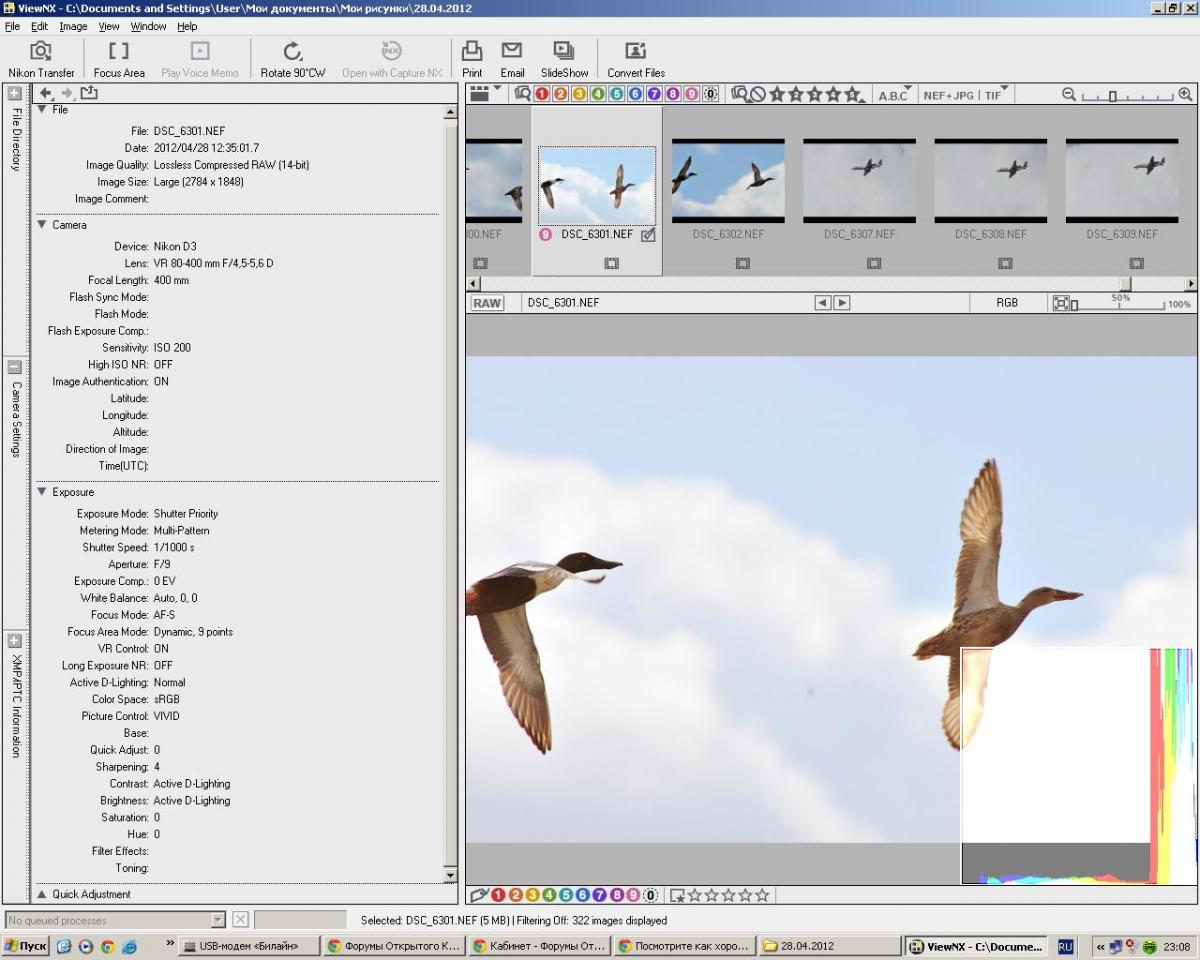The height and width of the screenshot is (960, 1200).
Task: Go to the next image with the right arrow
Action: click(x=842, y=303)
